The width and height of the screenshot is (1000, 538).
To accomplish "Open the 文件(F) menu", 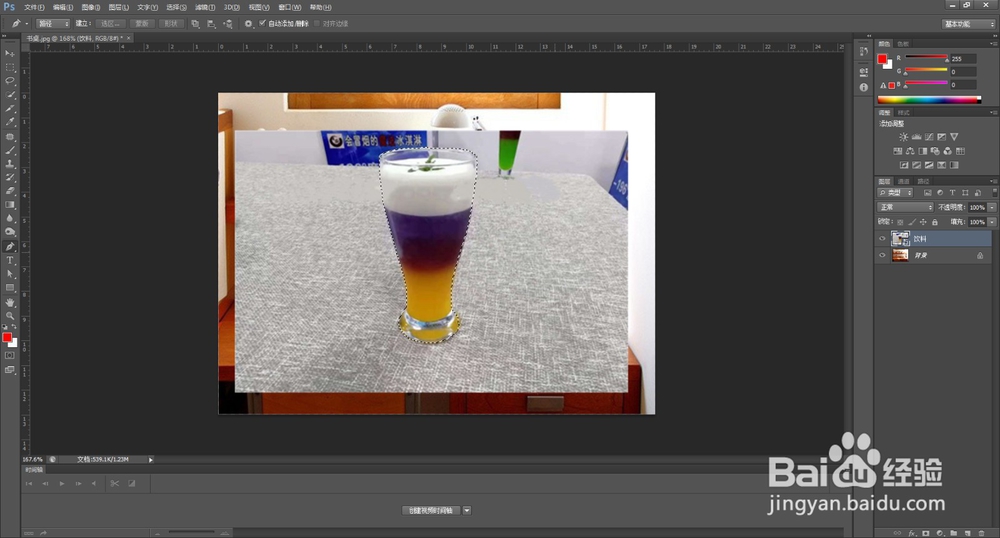I will [34, 8].
